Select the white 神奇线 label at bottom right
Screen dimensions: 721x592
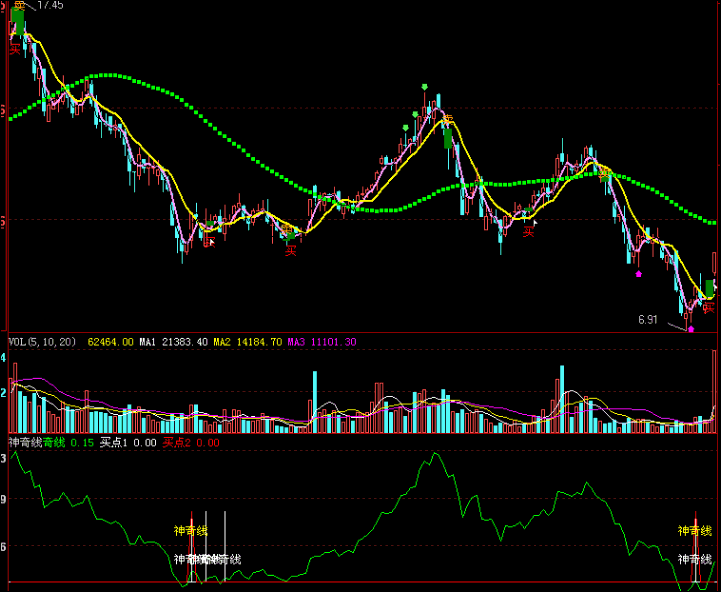pos(695,559)
